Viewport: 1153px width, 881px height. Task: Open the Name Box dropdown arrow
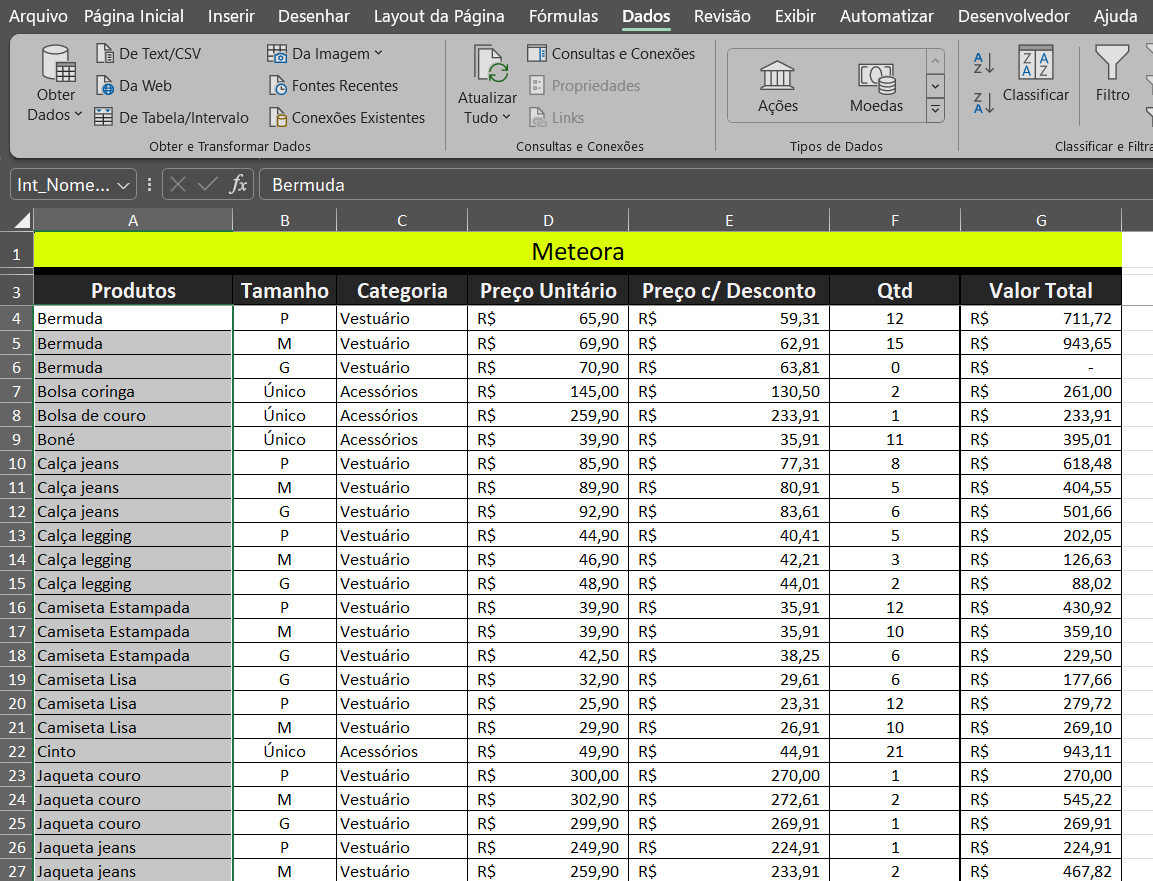[x=124, y=185]
